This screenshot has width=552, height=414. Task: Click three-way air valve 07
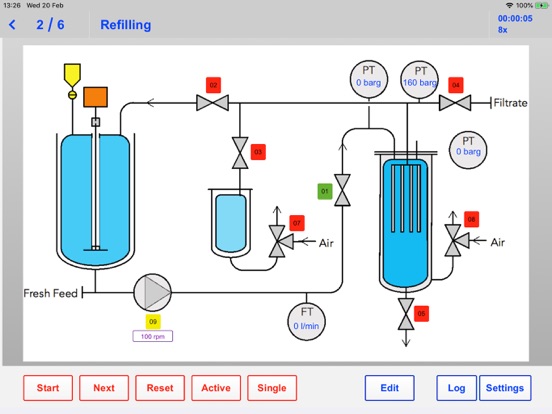coord(280,242)
